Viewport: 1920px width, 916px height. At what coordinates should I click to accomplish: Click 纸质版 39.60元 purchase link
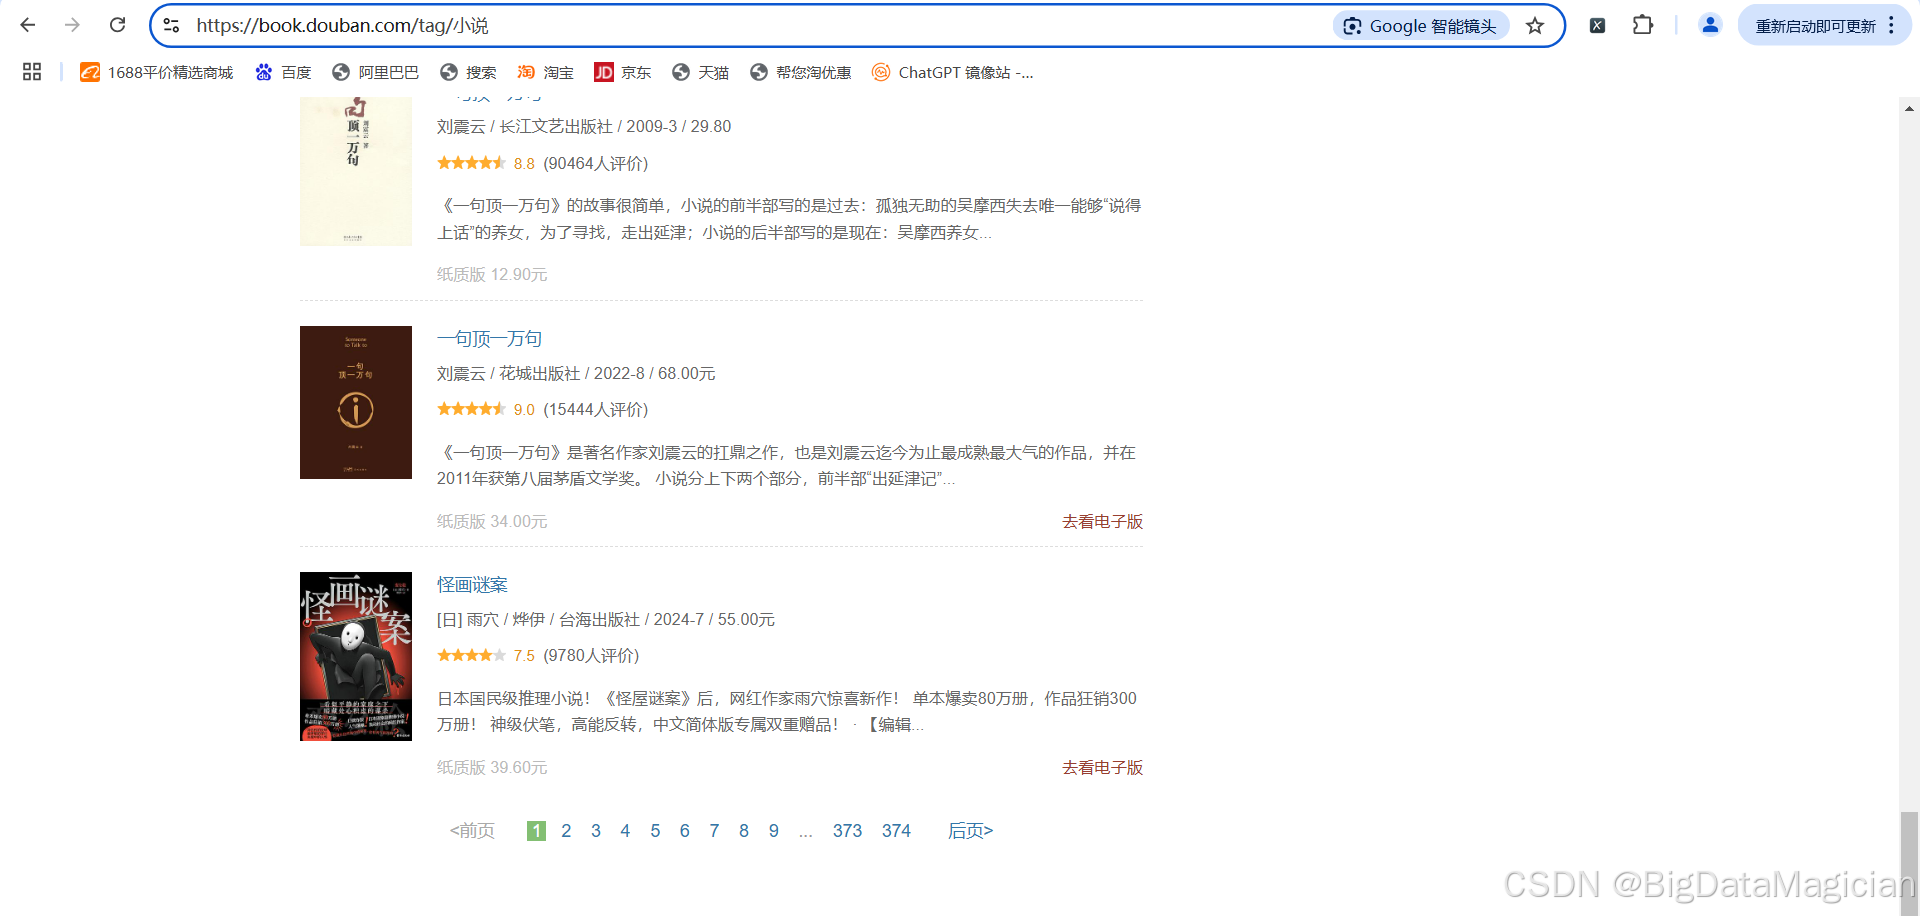point(492,767)
